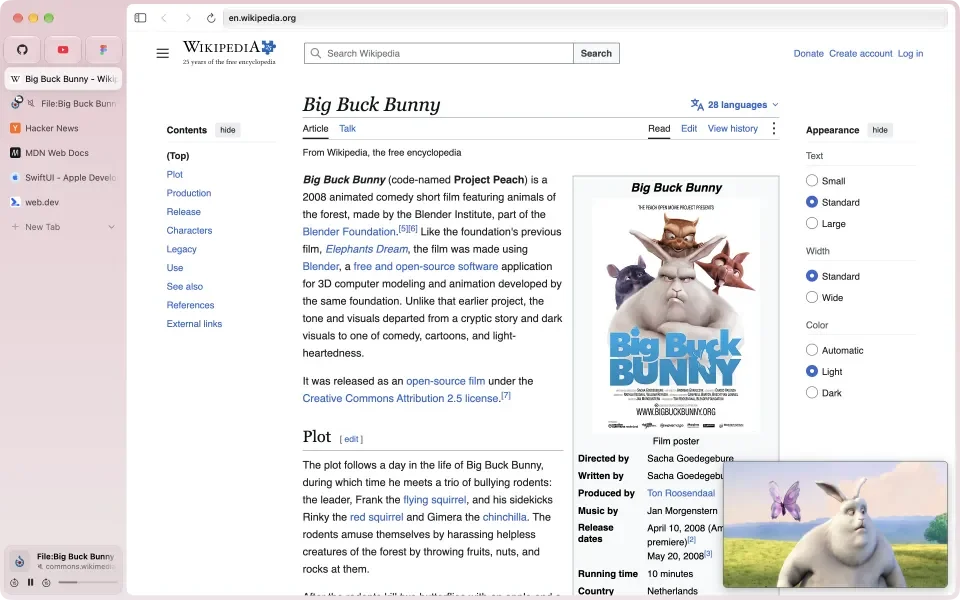Open the three-dot more options menu
This screenshot has height=600, width=960.
(x=774, y=128)
